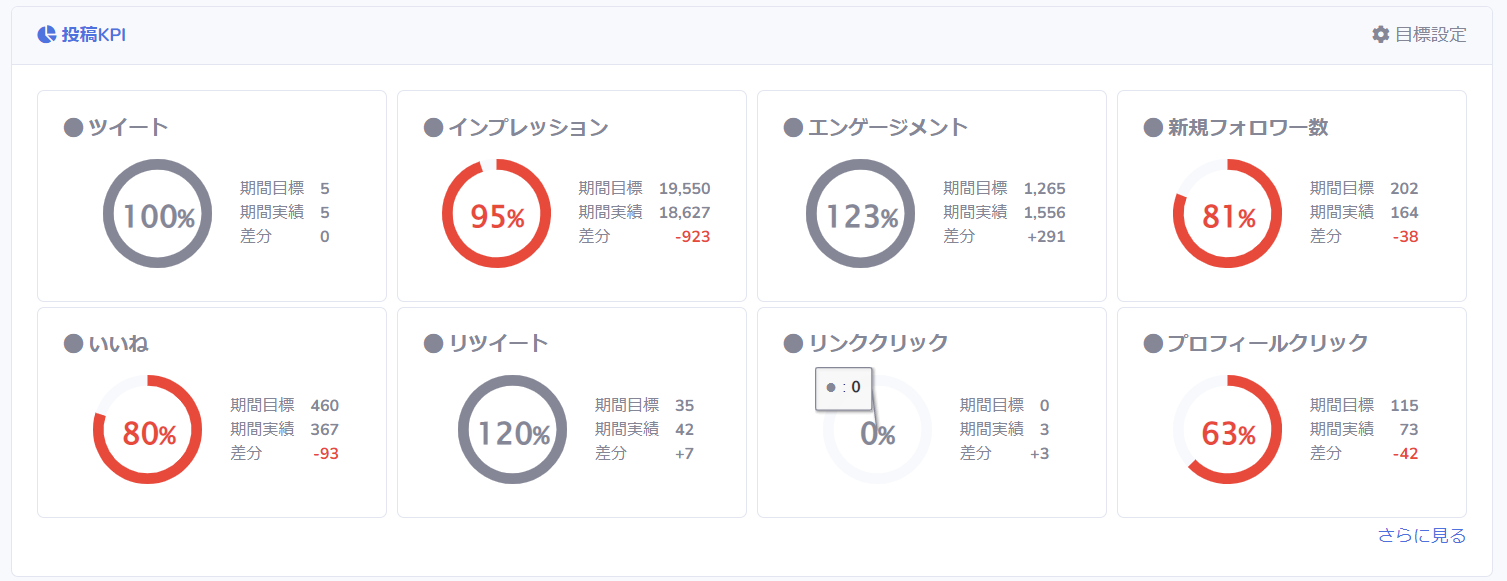Click the gray dot beside いいね
Viewport: 1507px width, 581px height.
73,344
